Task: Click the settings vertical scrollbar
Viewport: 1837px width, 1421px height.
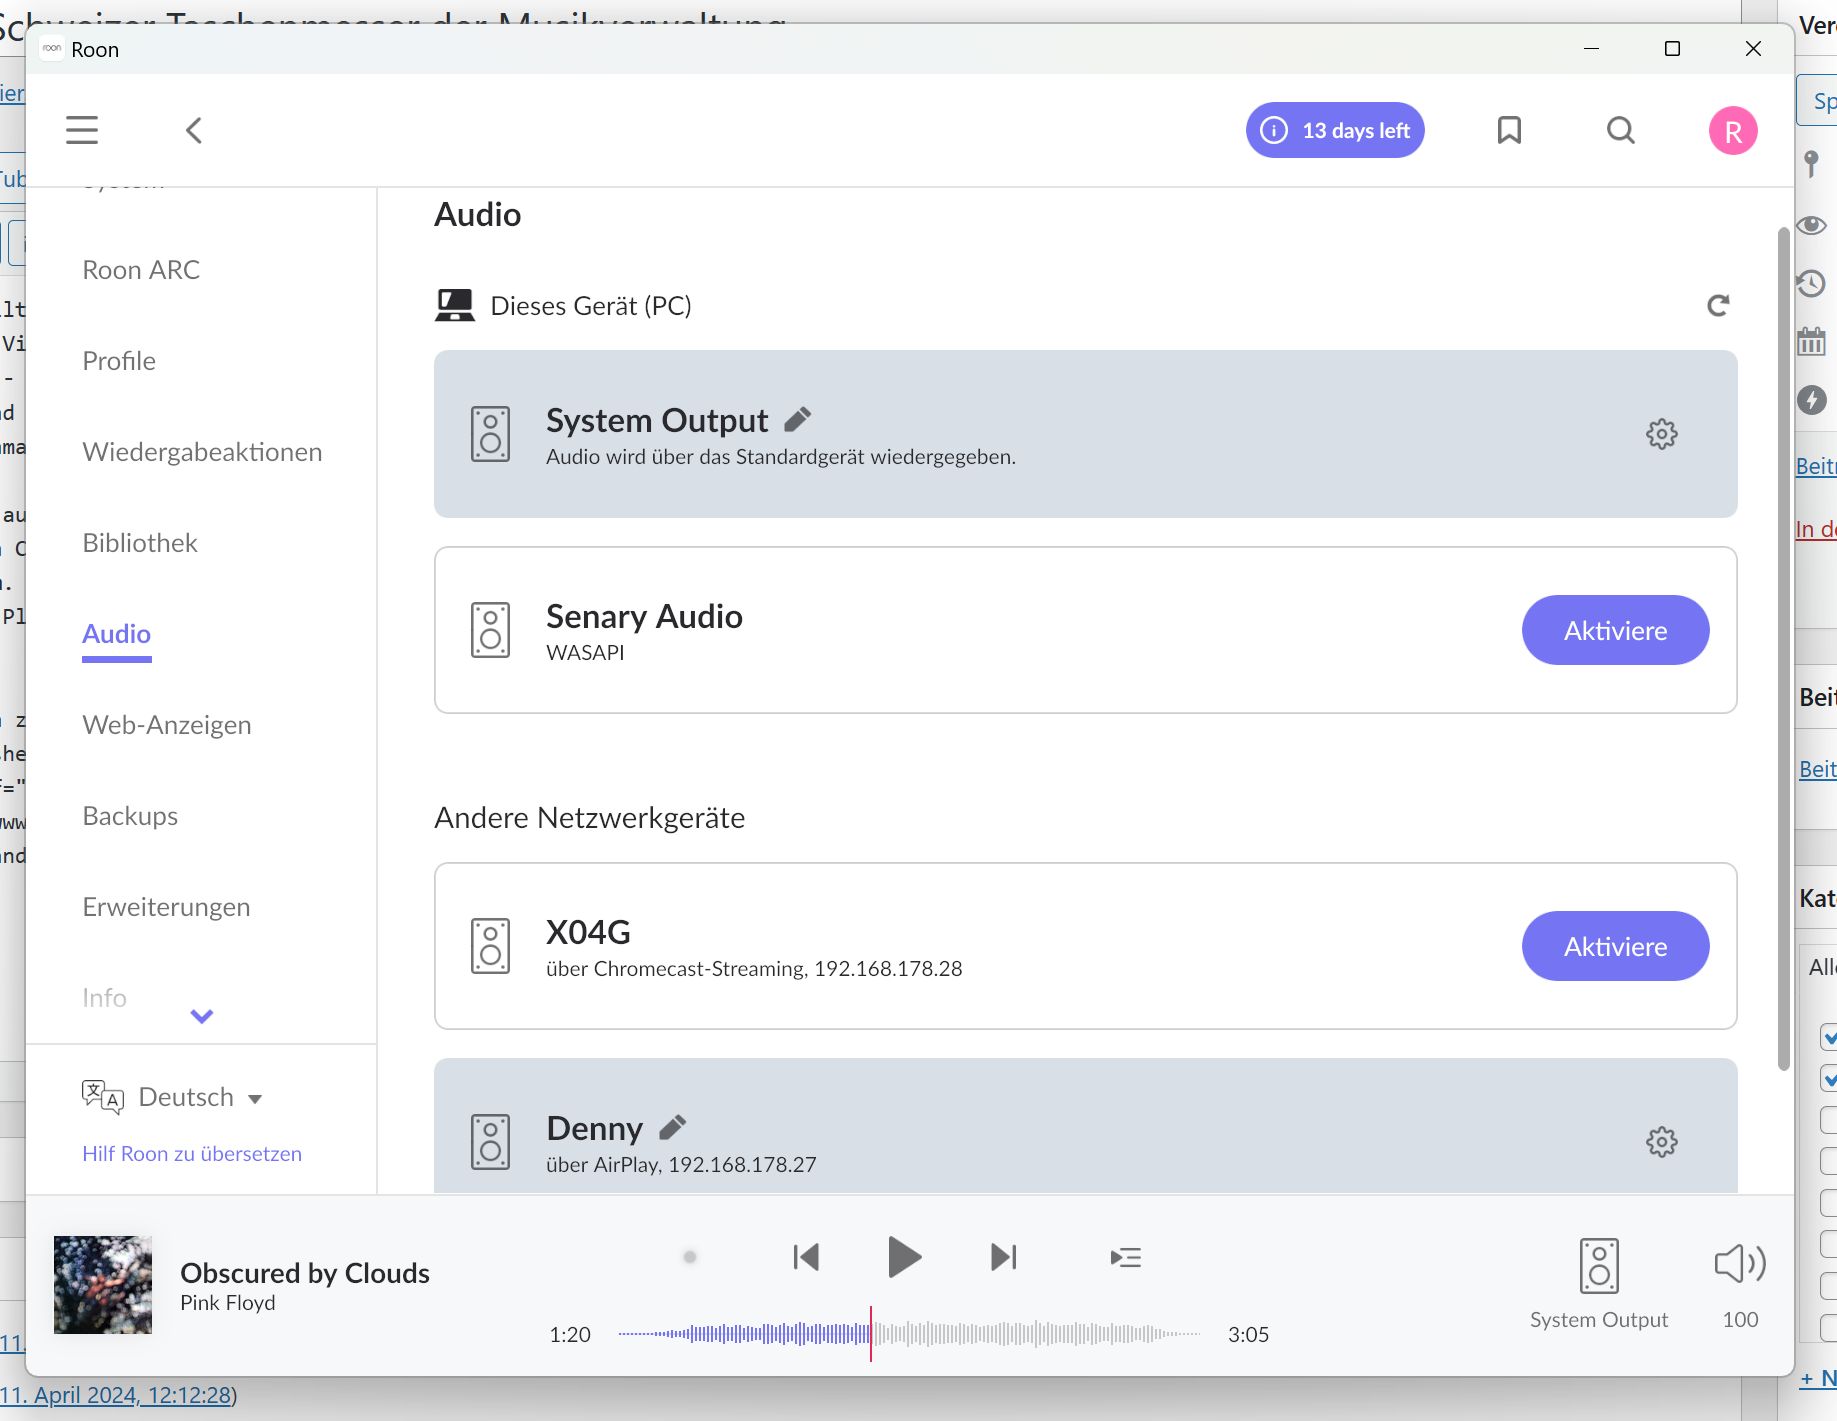Action: click(1783, 649)
